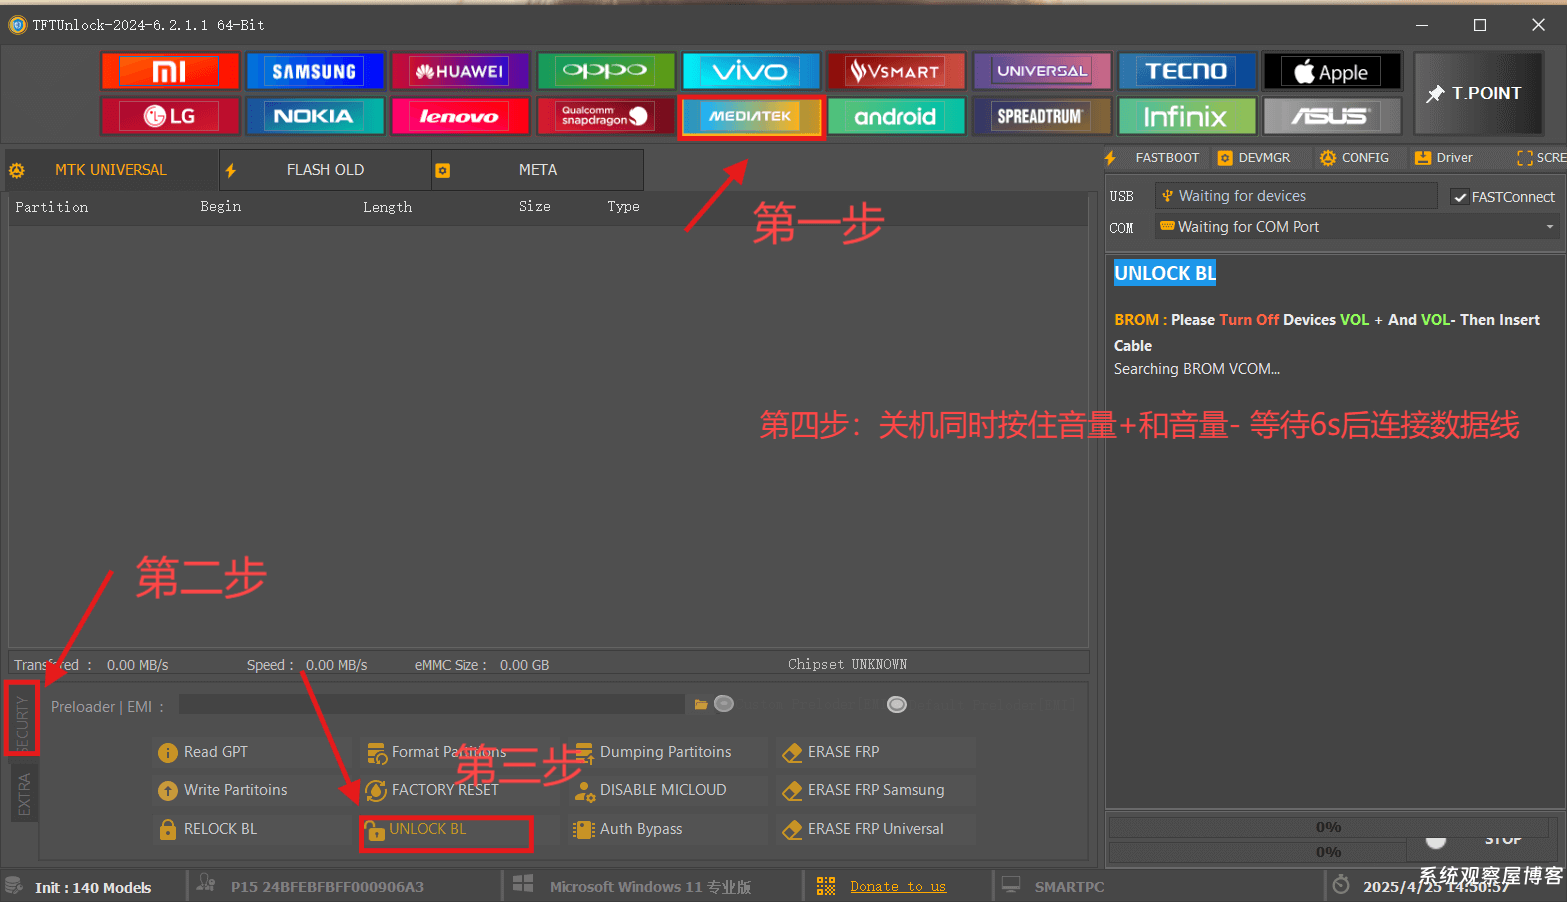Click the USB Waiting for devices field
Viewport: 1567px width, 902px height.
click(1295, 195)
